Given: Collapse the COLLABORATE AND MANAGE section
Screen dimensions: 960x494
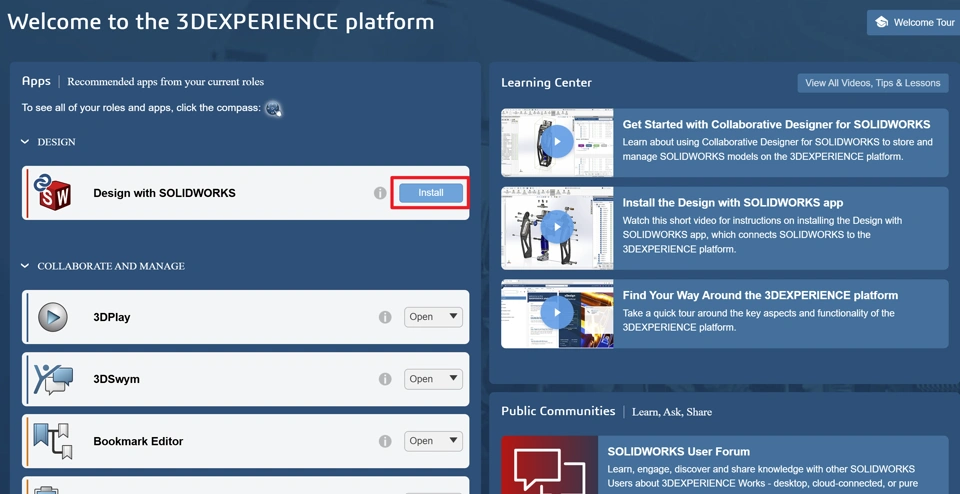Looking at the screenshot, I should pos(25,266).
